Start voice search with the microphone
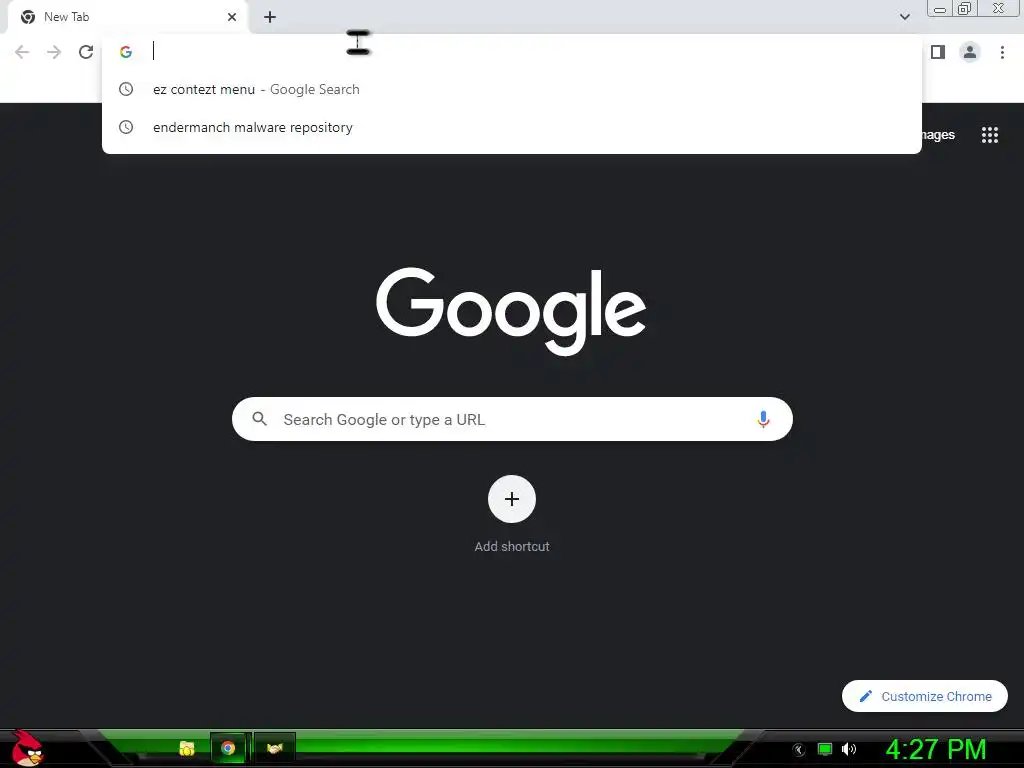This screenshot has width=1024, height=768. tap(763, 419)
